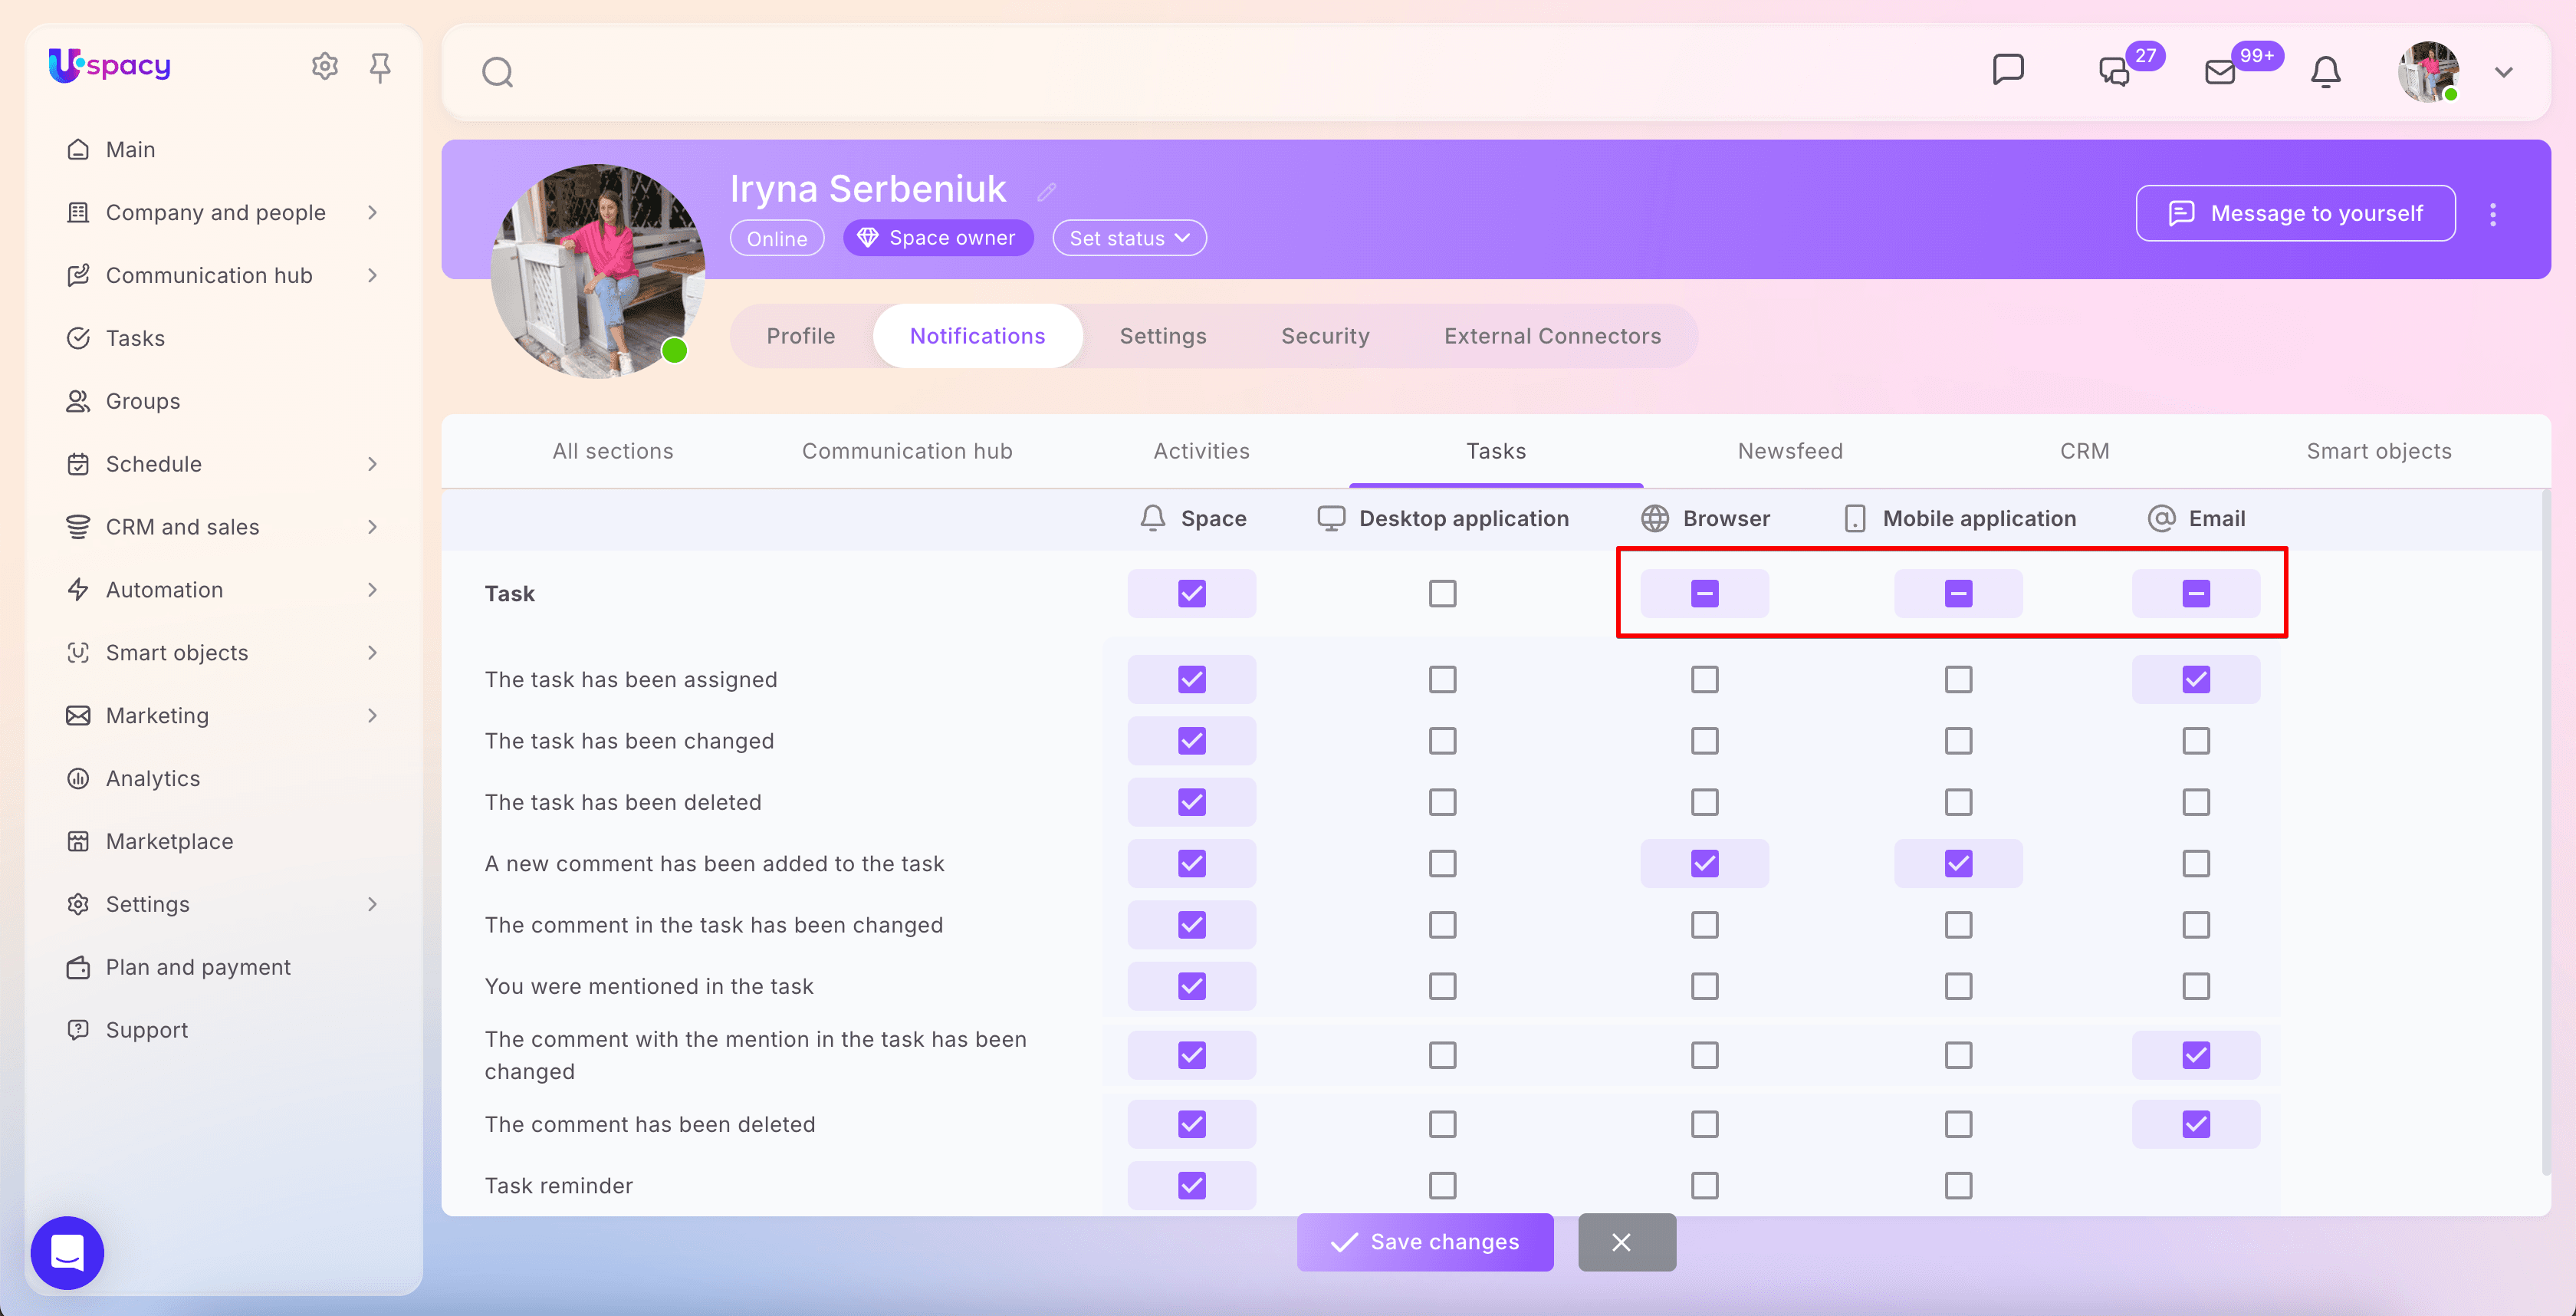Go to Main in the sidebar
This screenshot has width=2576, height=1316.
tap(131, 150)
